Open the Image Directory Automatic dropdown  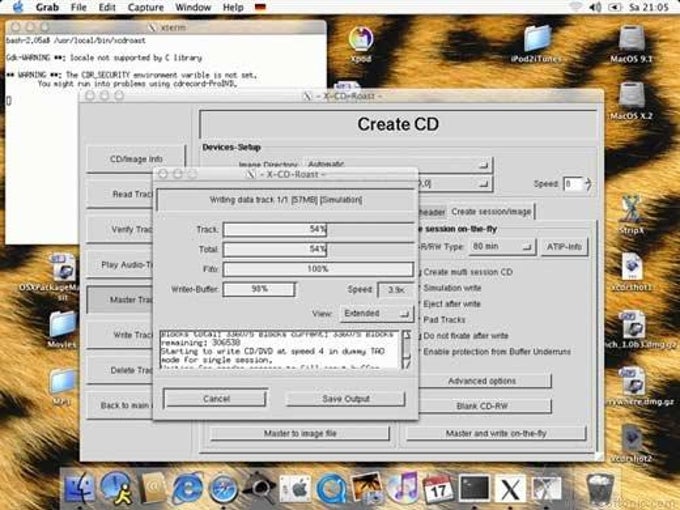coord(398,164)
